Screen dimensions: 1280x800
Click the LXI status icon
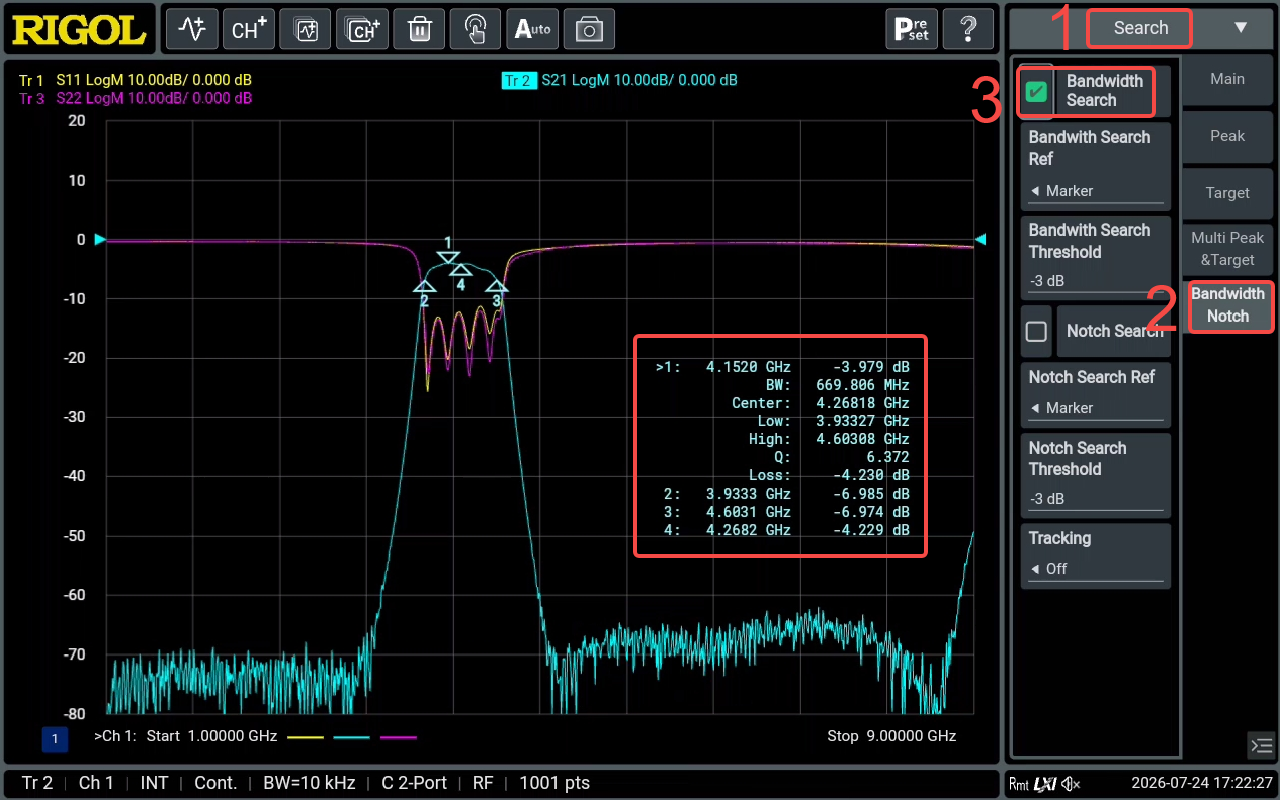point(1045,783)
